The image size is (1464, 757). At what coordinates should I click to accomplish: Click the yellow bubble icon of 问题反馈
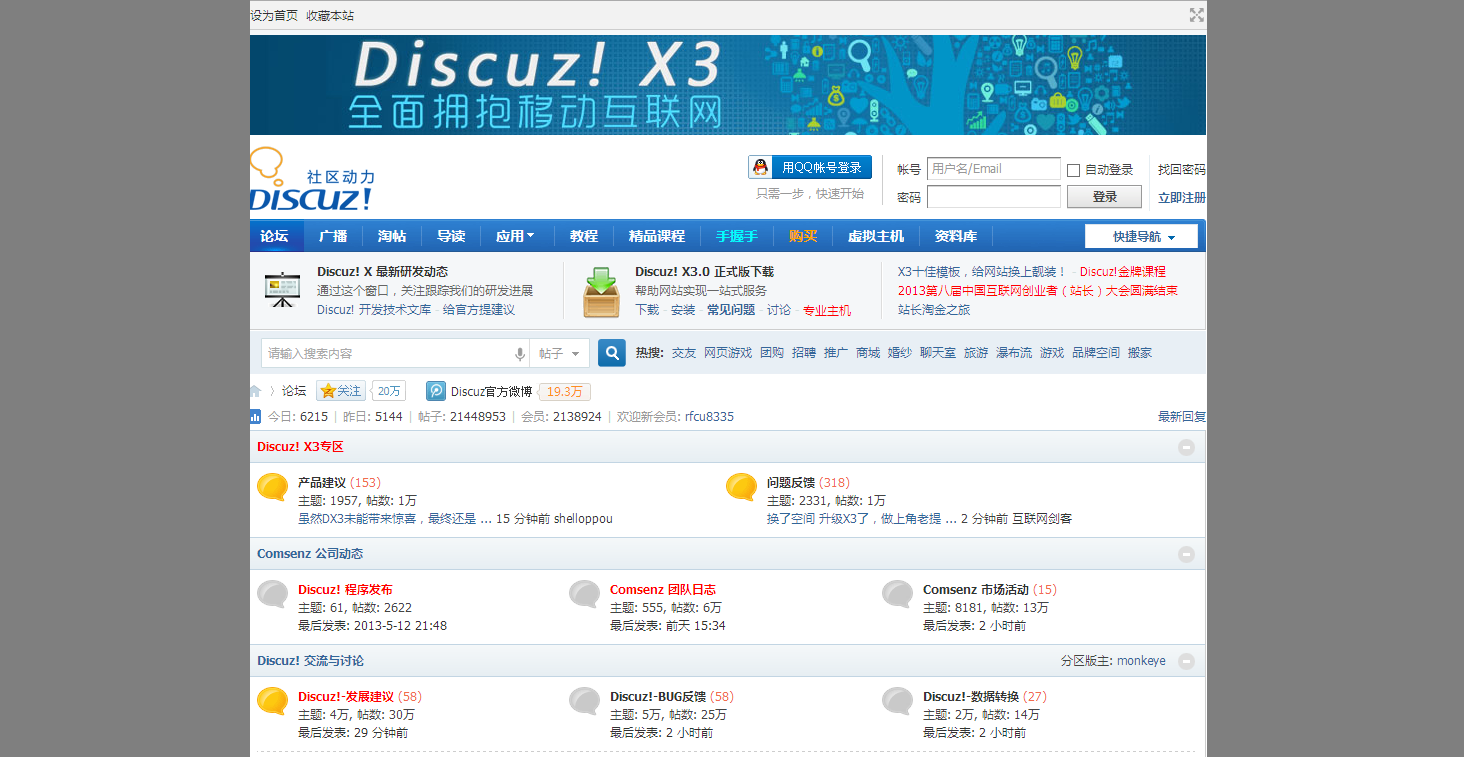click(x=741, y=487)
